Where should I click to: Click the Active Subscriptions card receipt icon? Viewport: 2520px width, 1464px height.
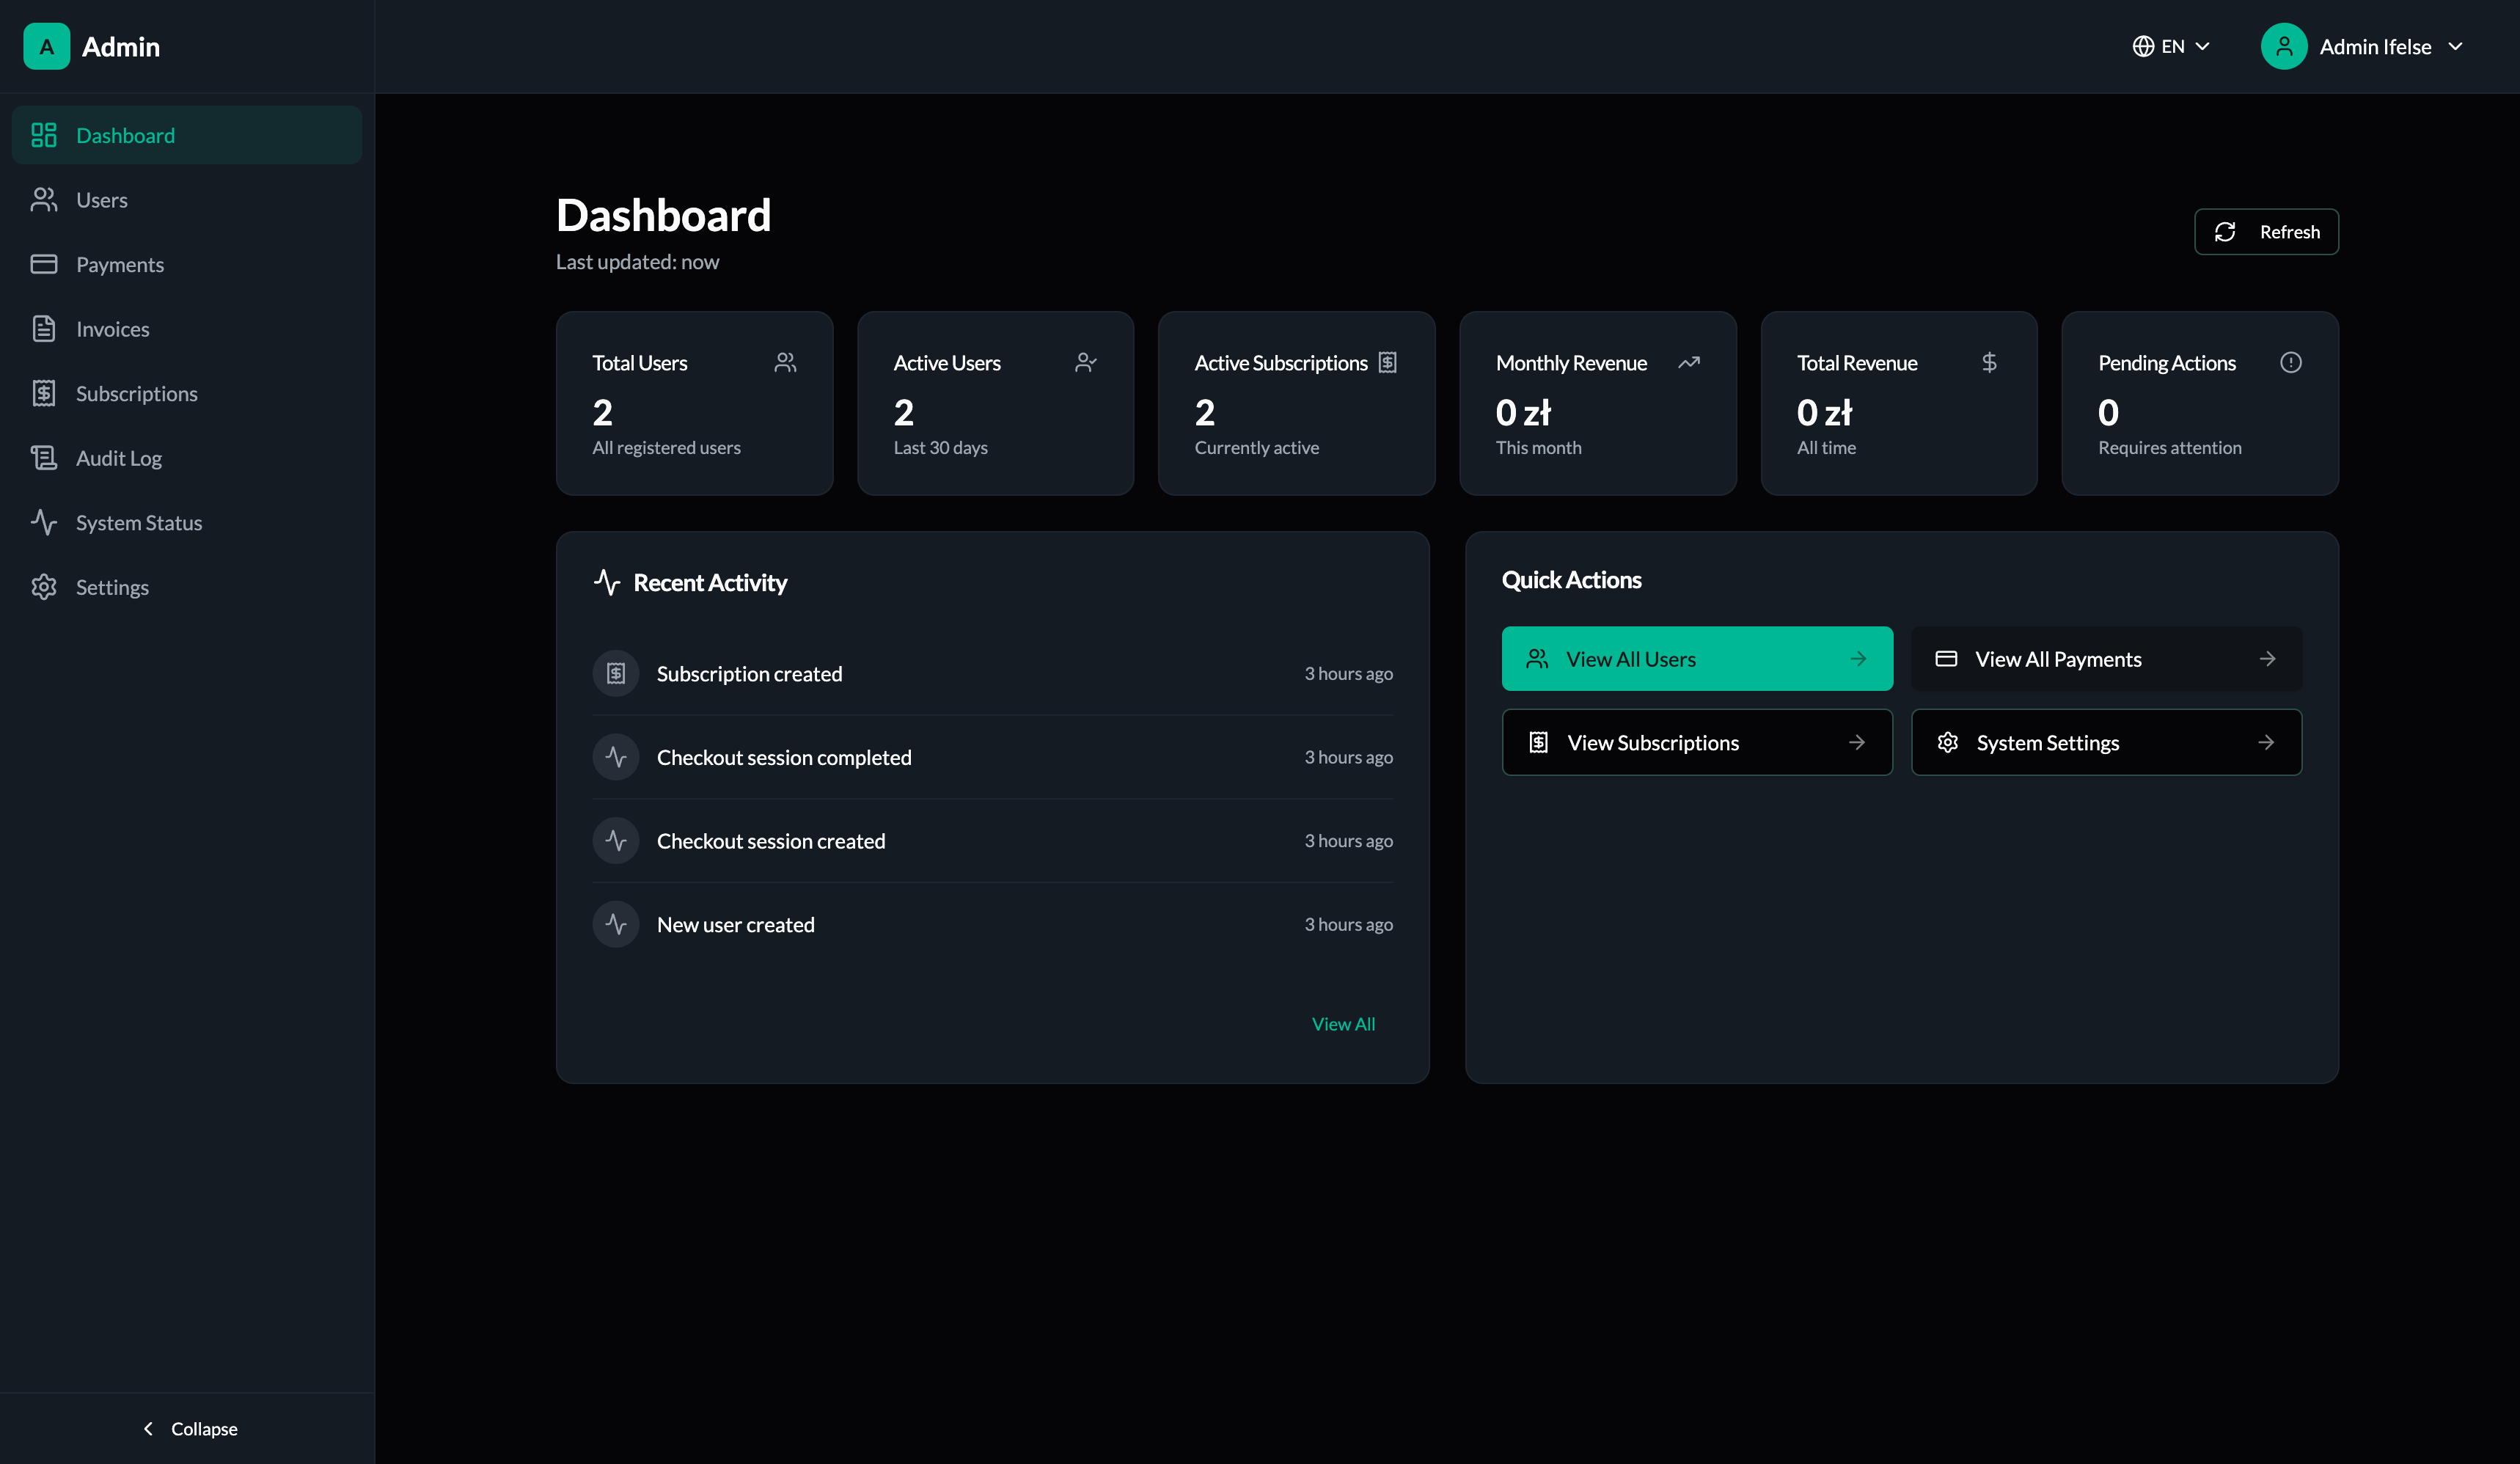1388,362
